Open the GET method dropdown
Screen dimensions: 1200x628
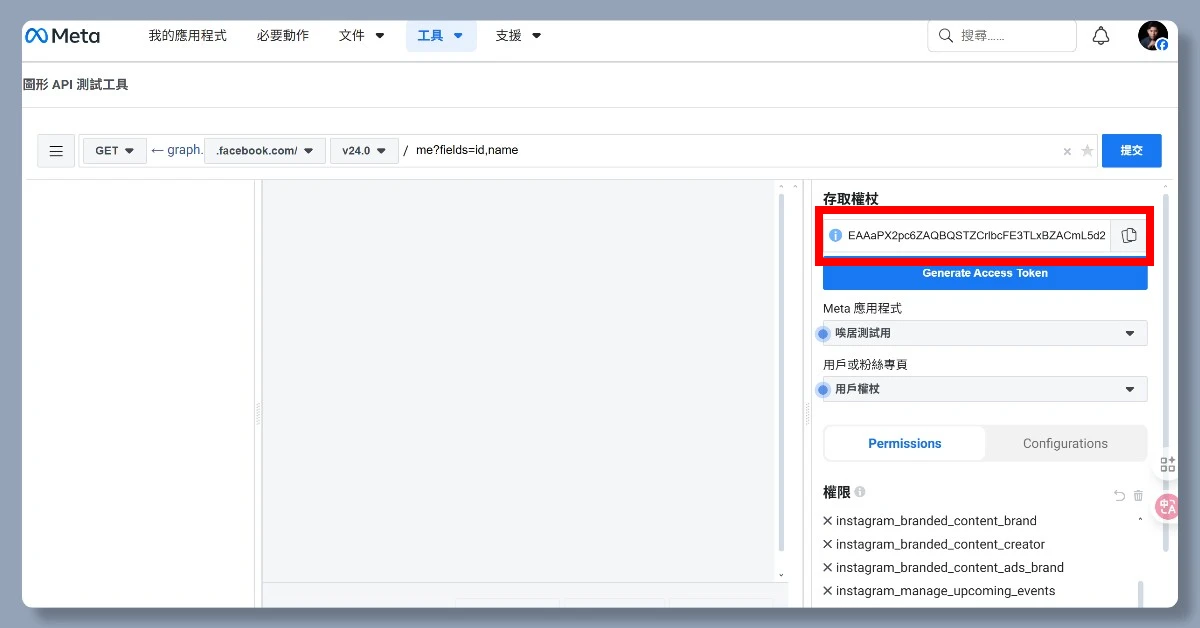coord(115,151)
